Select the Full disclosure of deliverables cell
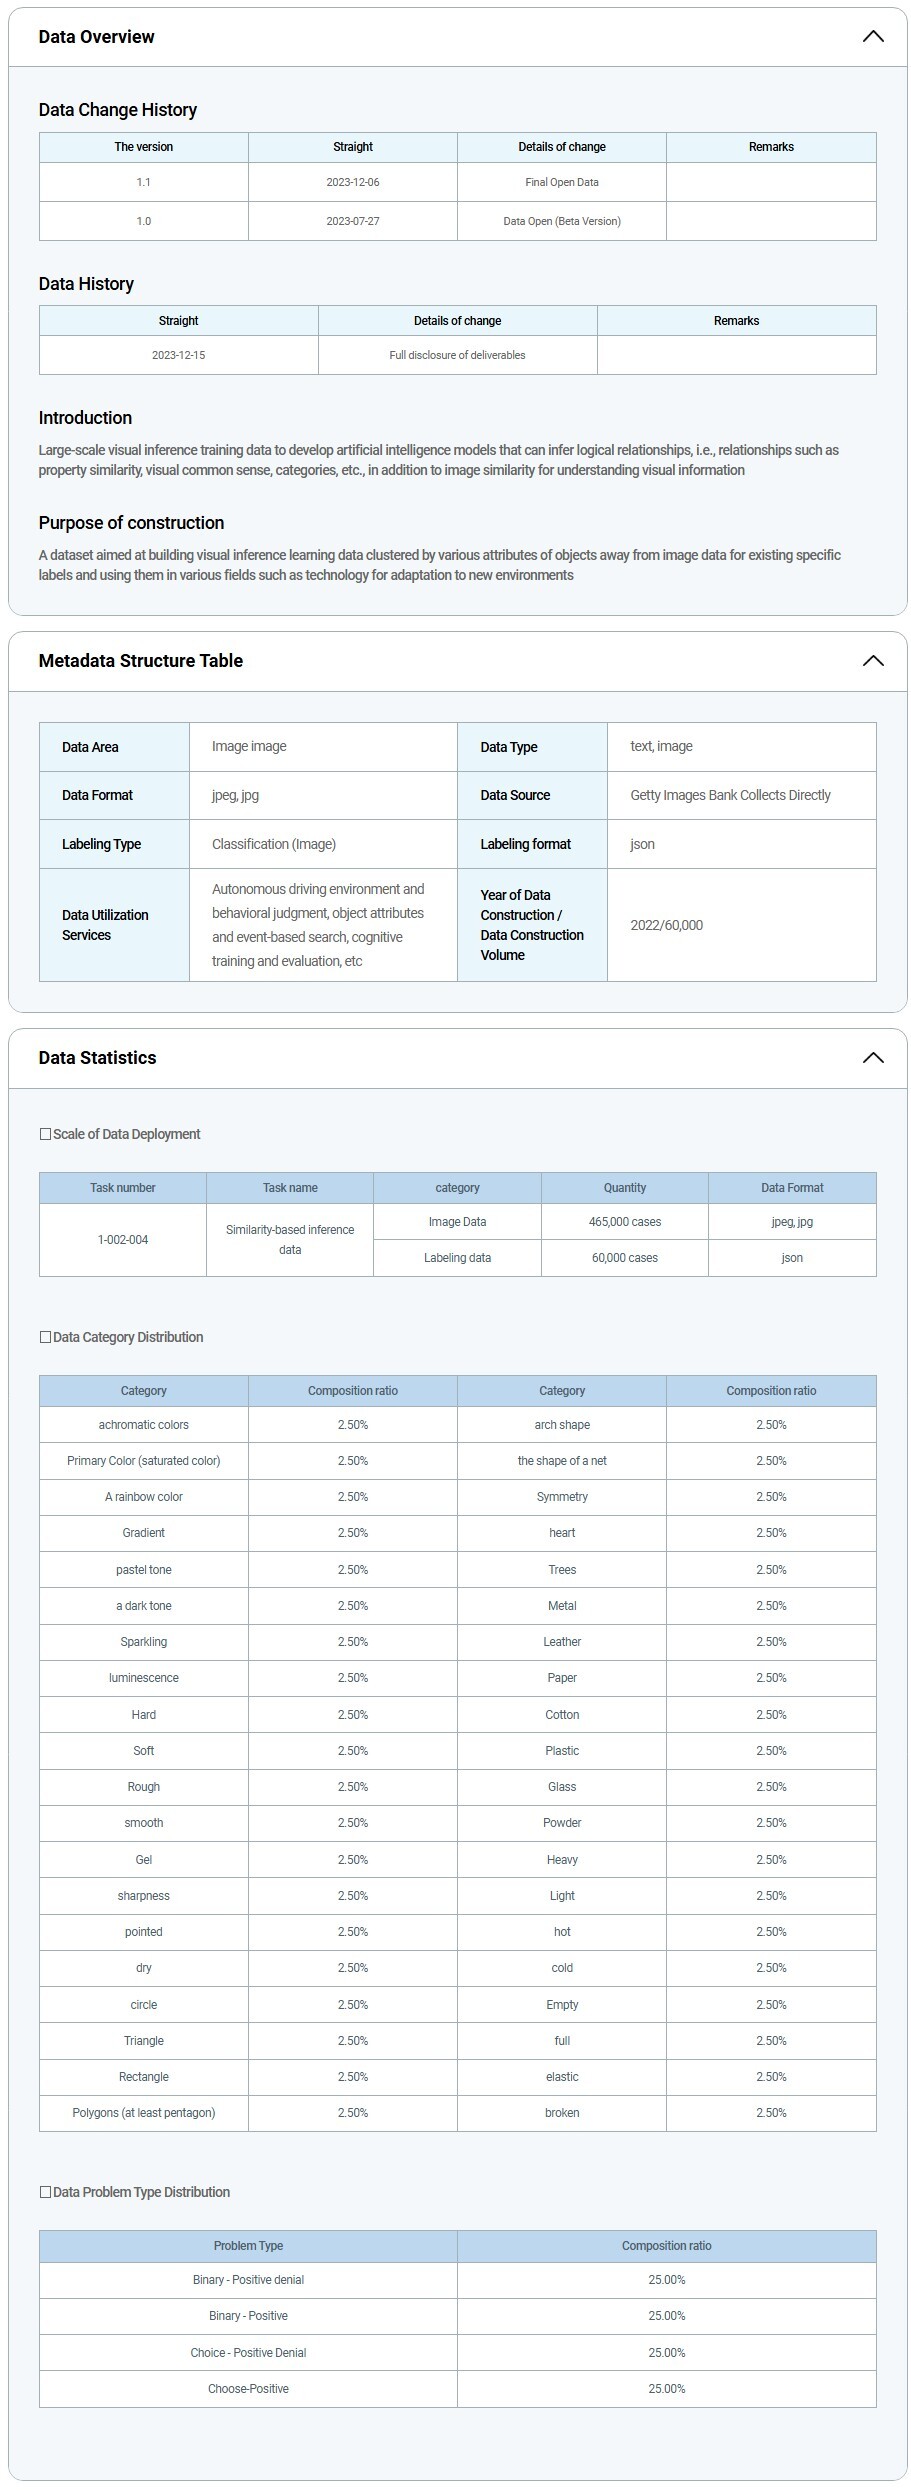The image size is (911, 2490). pos(457,355)
